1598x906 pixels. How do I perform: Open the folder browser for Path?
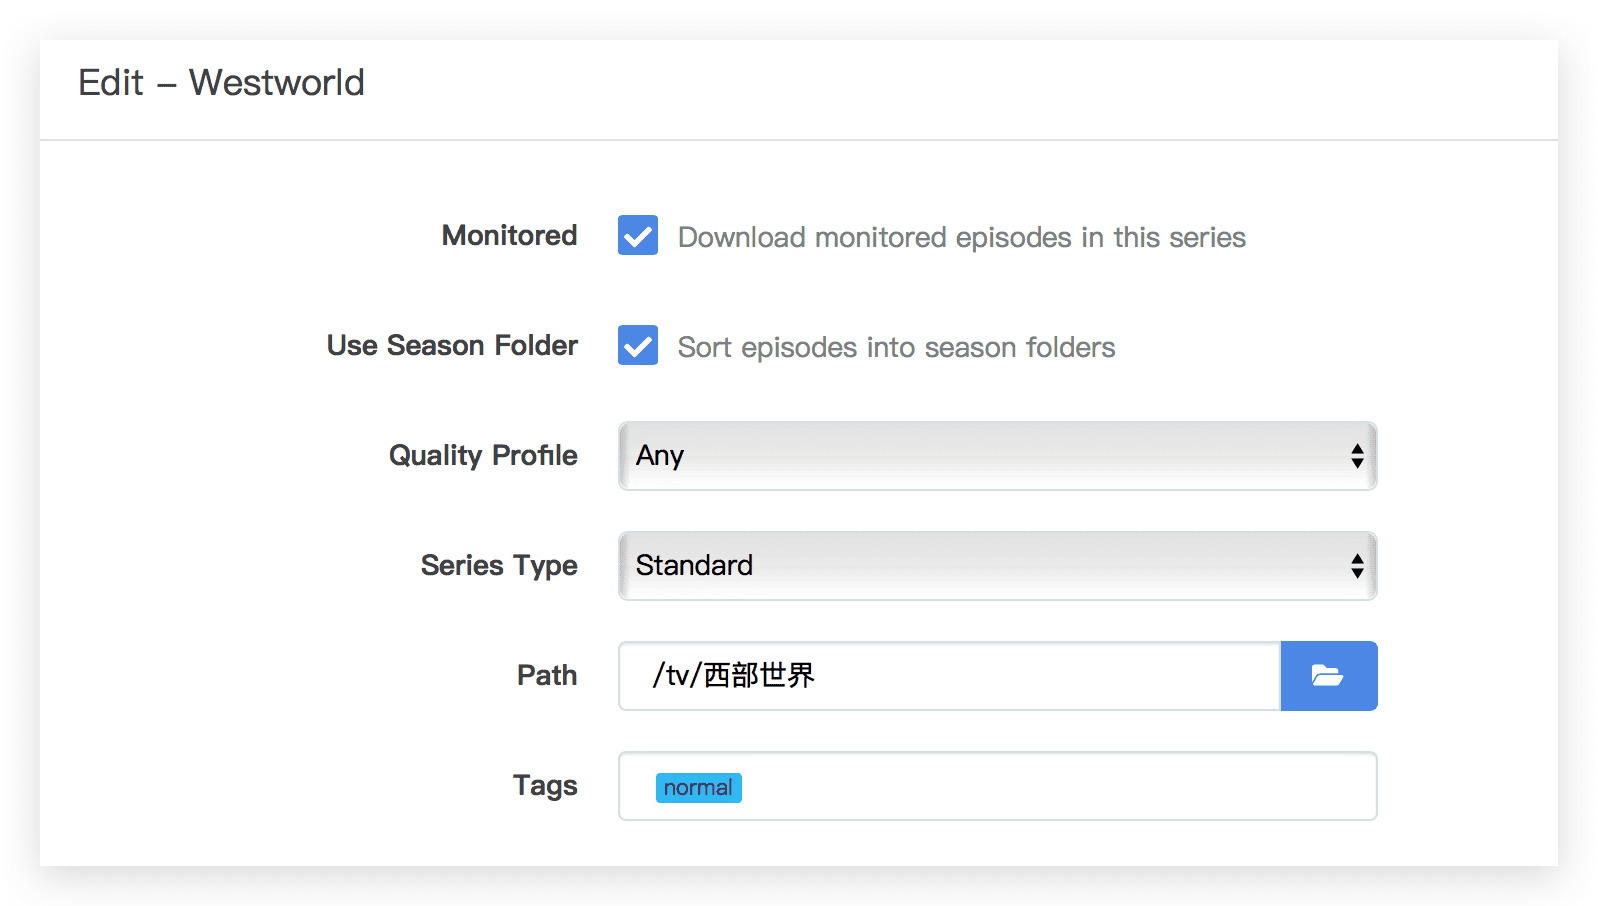[x=1329, y=676]
